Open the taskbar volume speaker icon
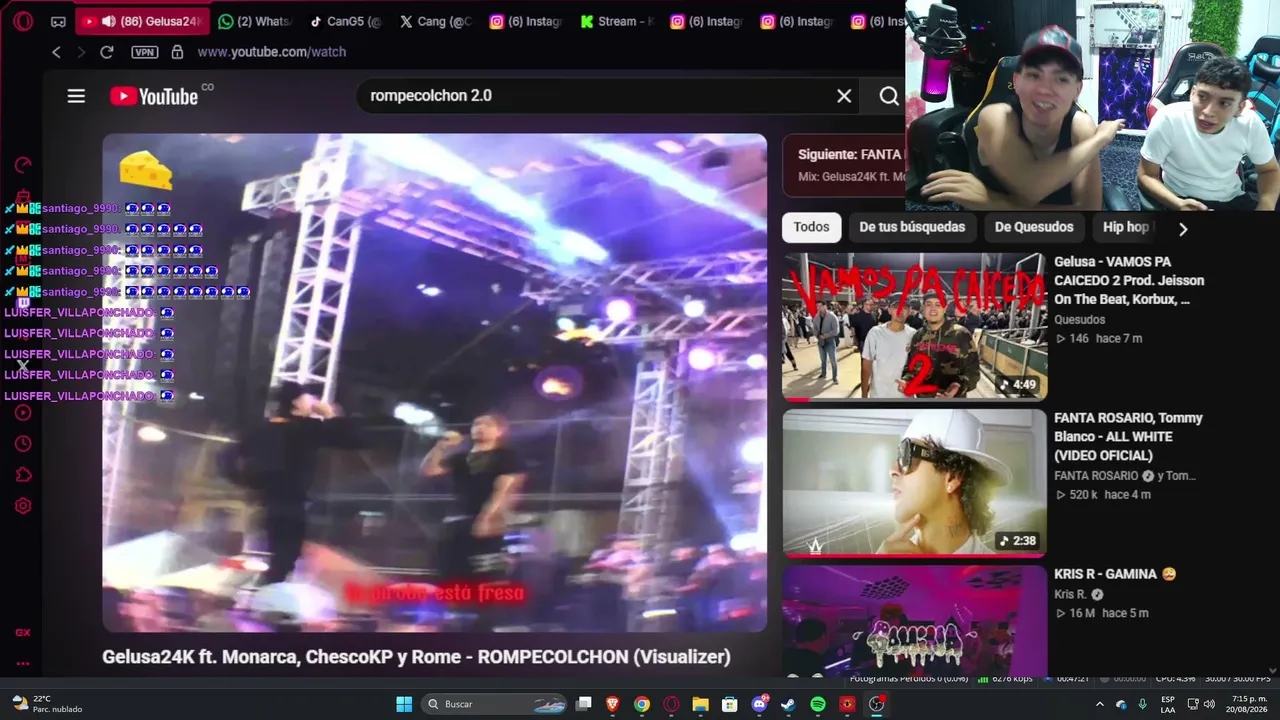 coord(1211,704)
